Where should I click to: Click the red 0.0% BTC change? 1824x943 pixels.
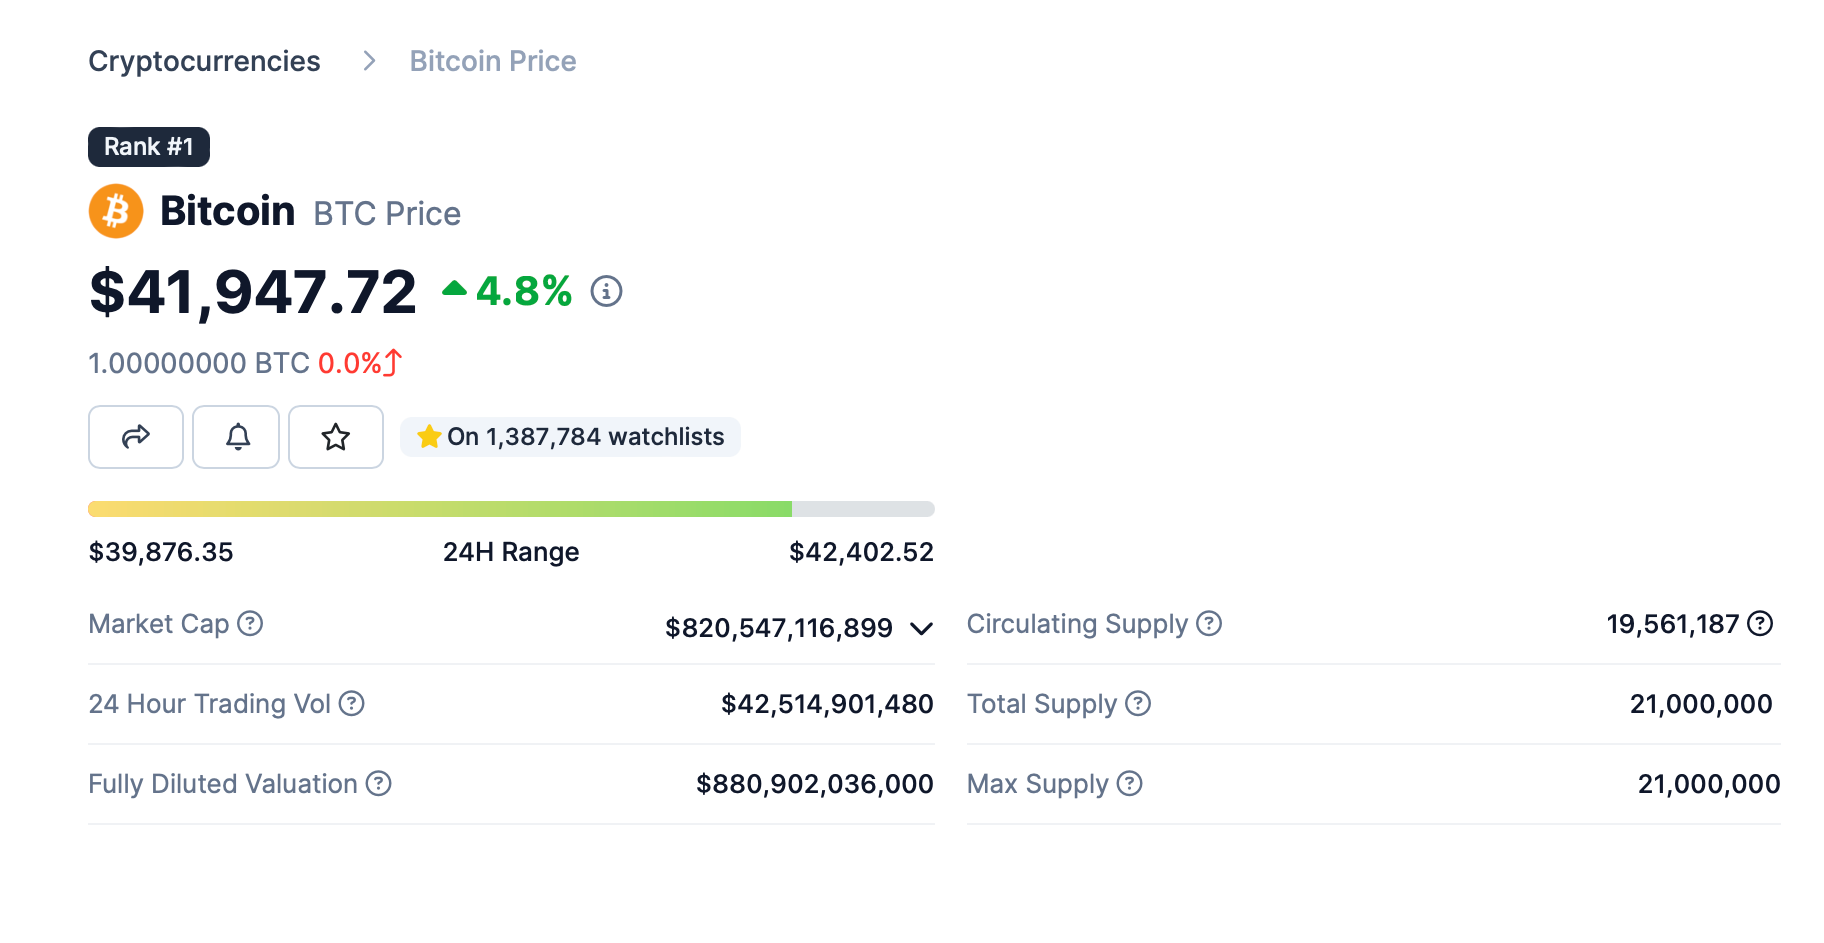tap(350, 363)
